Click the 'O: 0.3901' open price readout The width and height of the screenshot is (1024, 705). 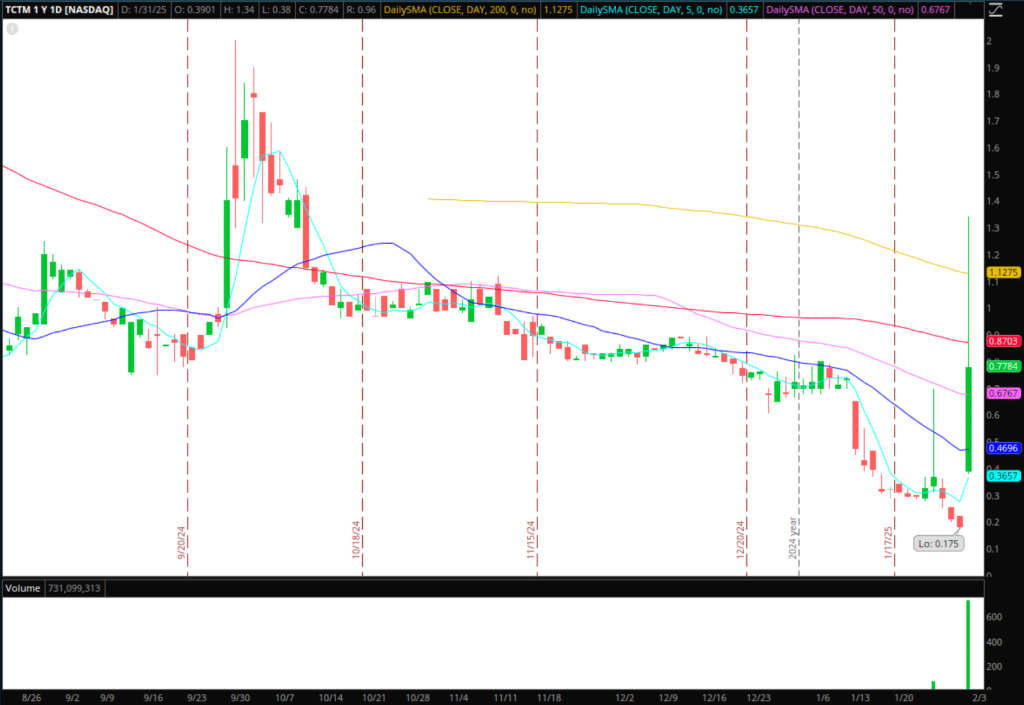point(197,10)
